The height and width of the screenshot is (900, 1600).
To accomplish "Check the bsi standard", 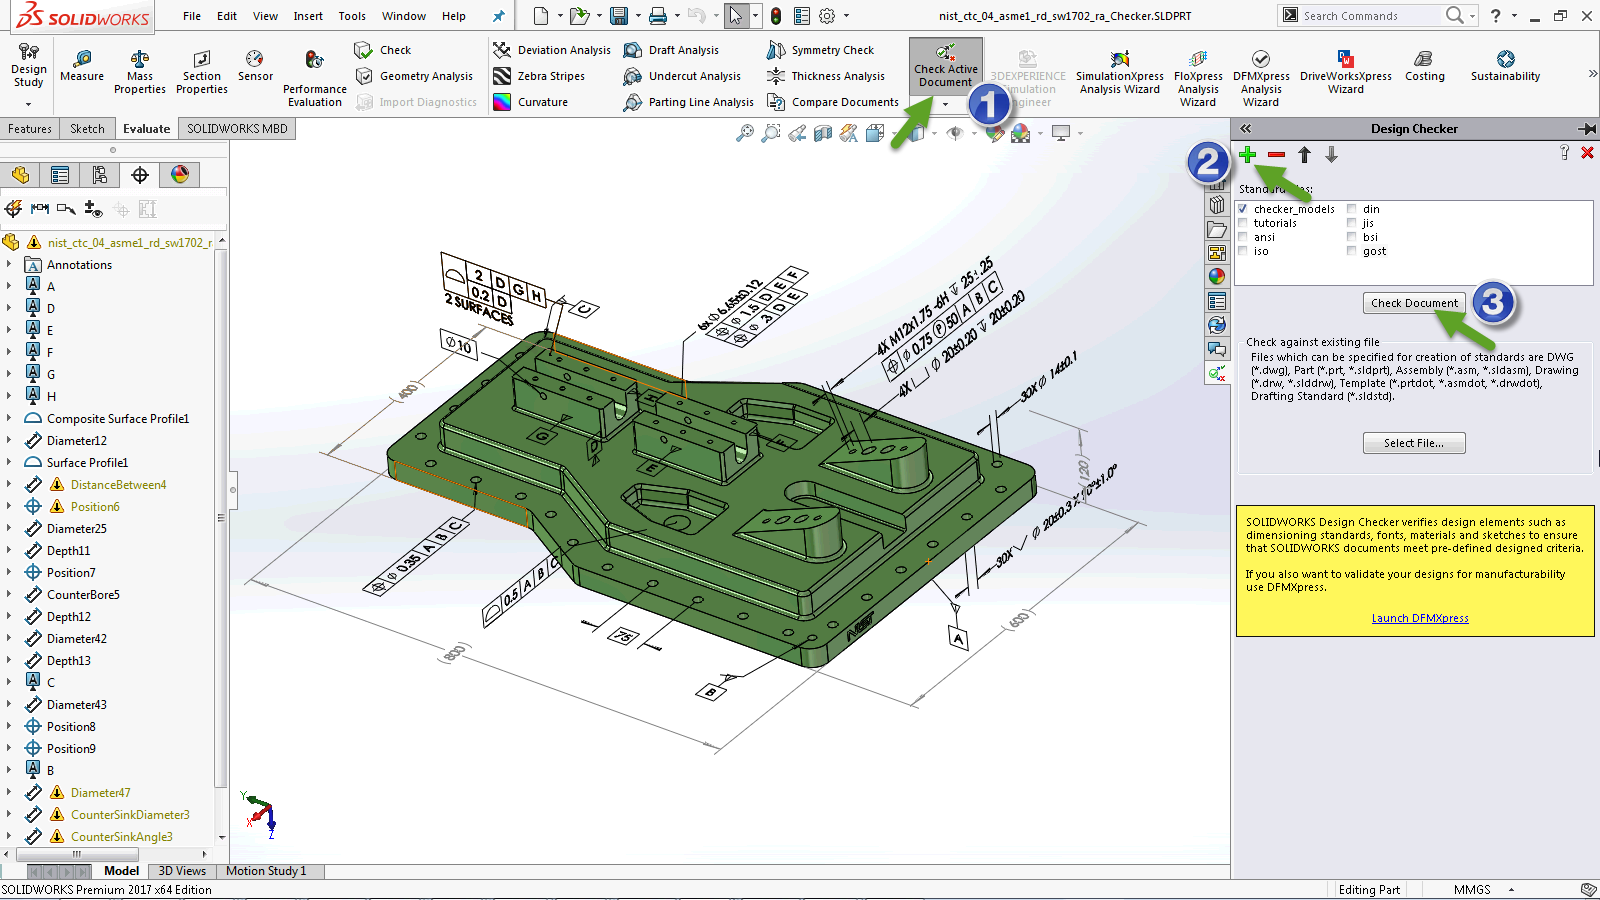I will coord(1352,237).
